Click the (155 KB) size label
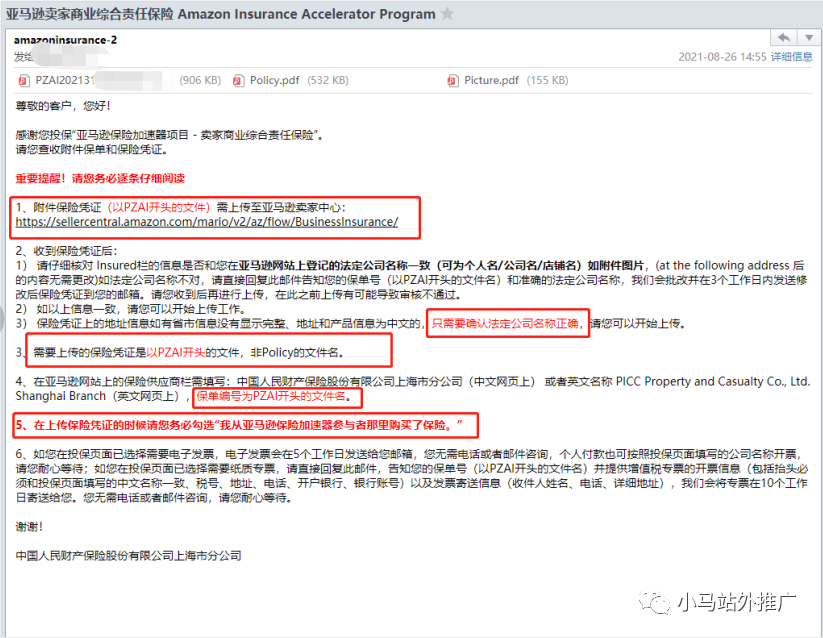The width and height of the screenshot is (823, 638). [x=547, y=80]
